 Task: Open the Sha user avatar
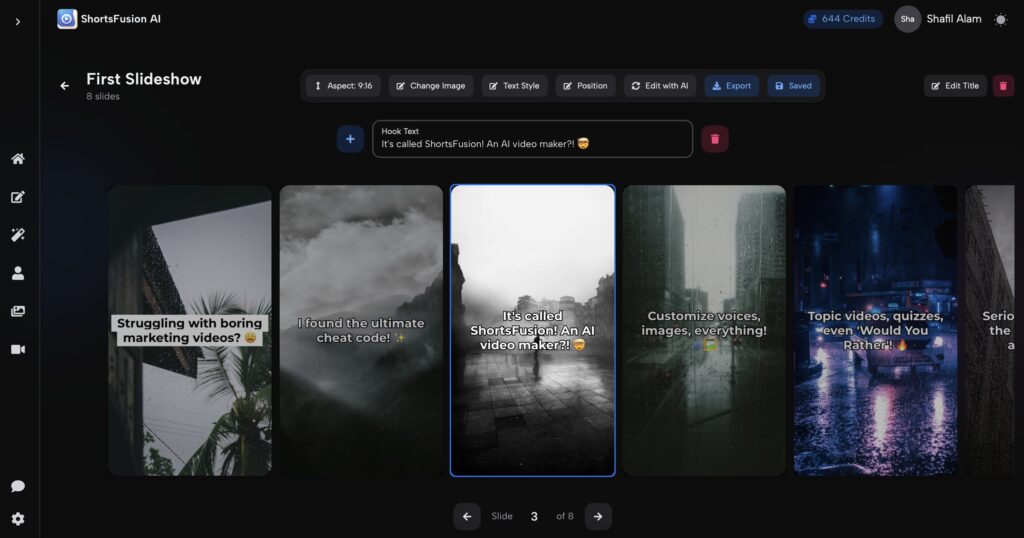point(907,19)
